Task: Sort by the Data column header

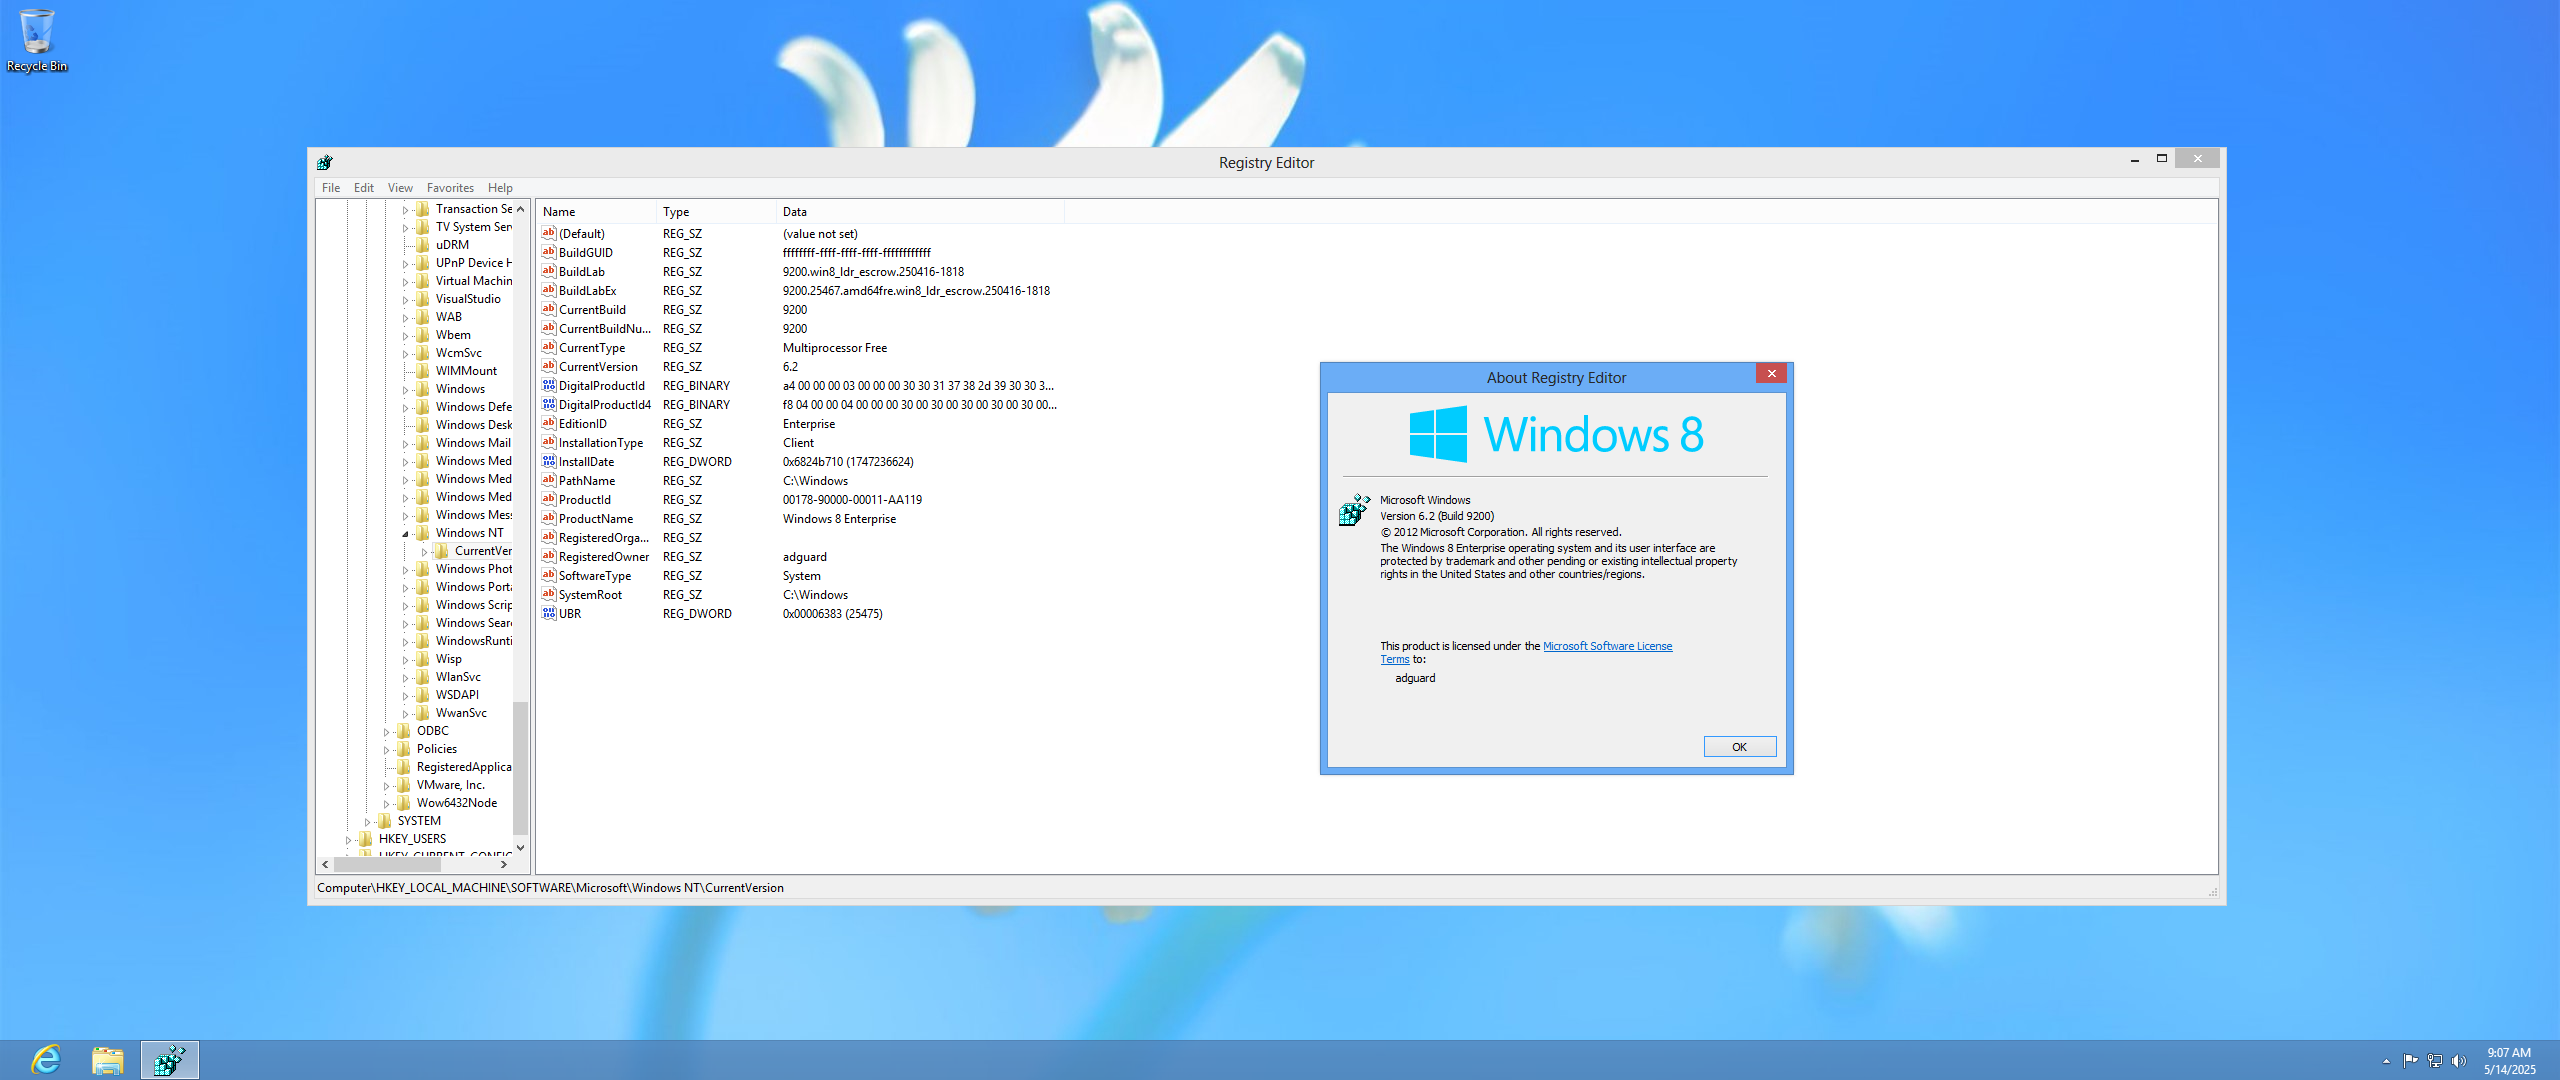Action: (920, 211)
